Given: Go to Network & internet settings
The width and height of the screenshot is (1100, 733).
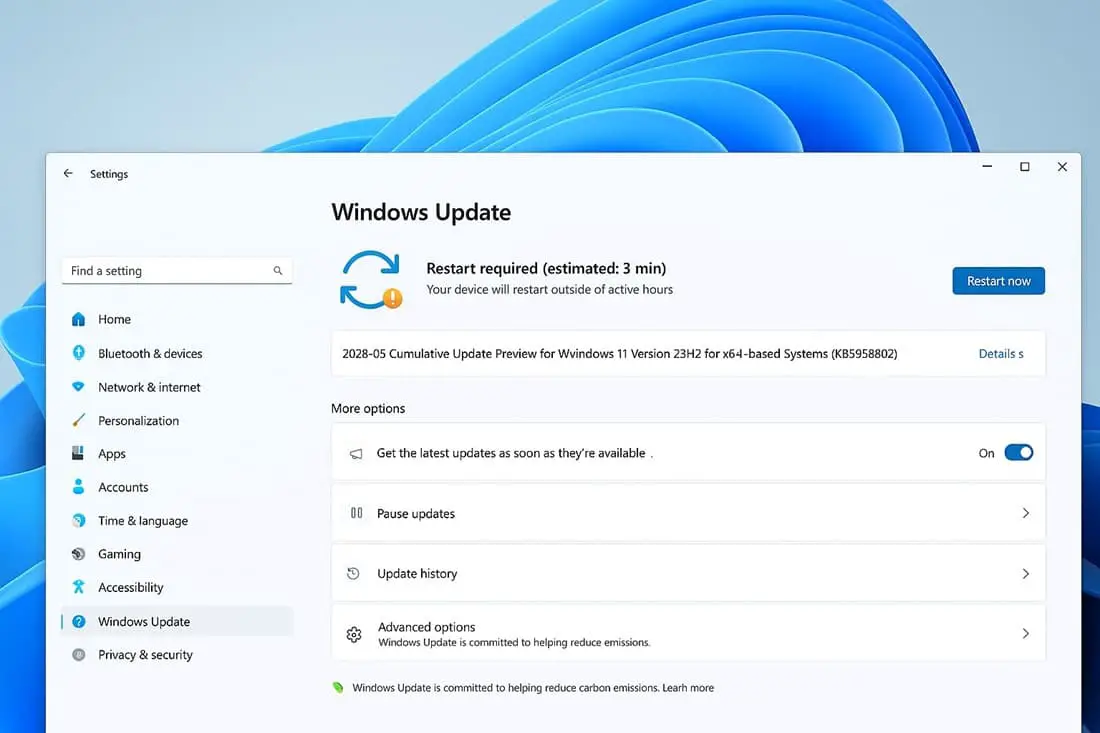Looking at the screenshot, I should pos(177,387).
